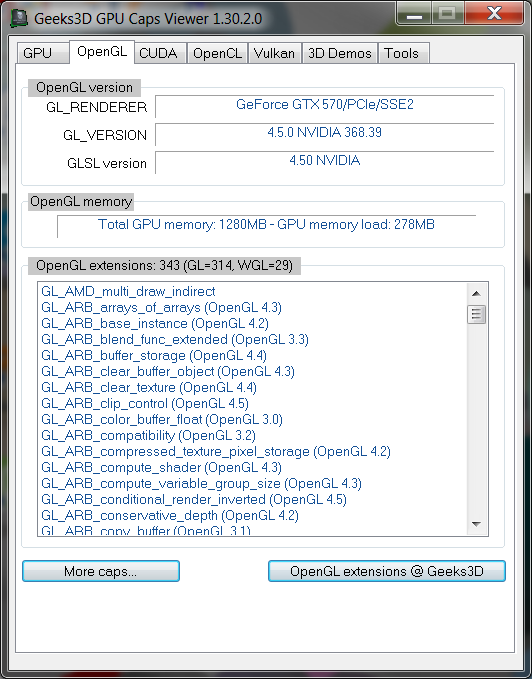This screenshot has width=532, height=679.
Task: Select GL_ARB_clip_control extension entry
Action: pos(145,404)
